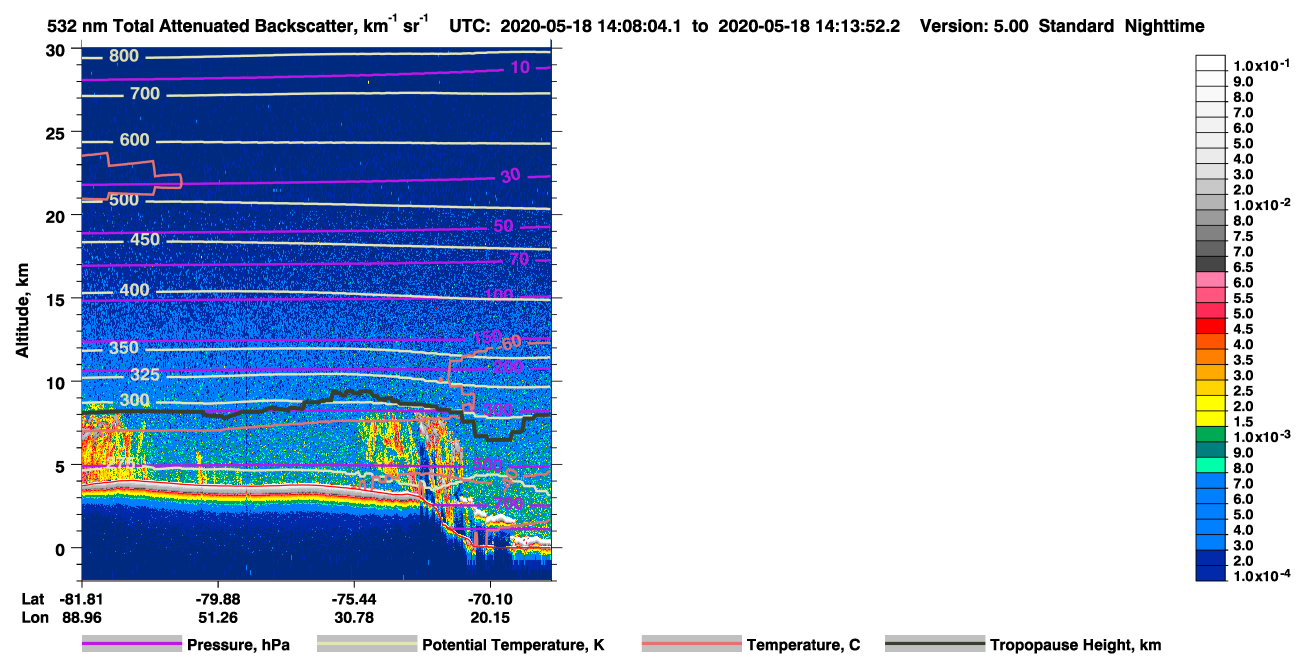
Task: Click the yellow 2.0 colorbar cell
Action: click(1211, 405)
